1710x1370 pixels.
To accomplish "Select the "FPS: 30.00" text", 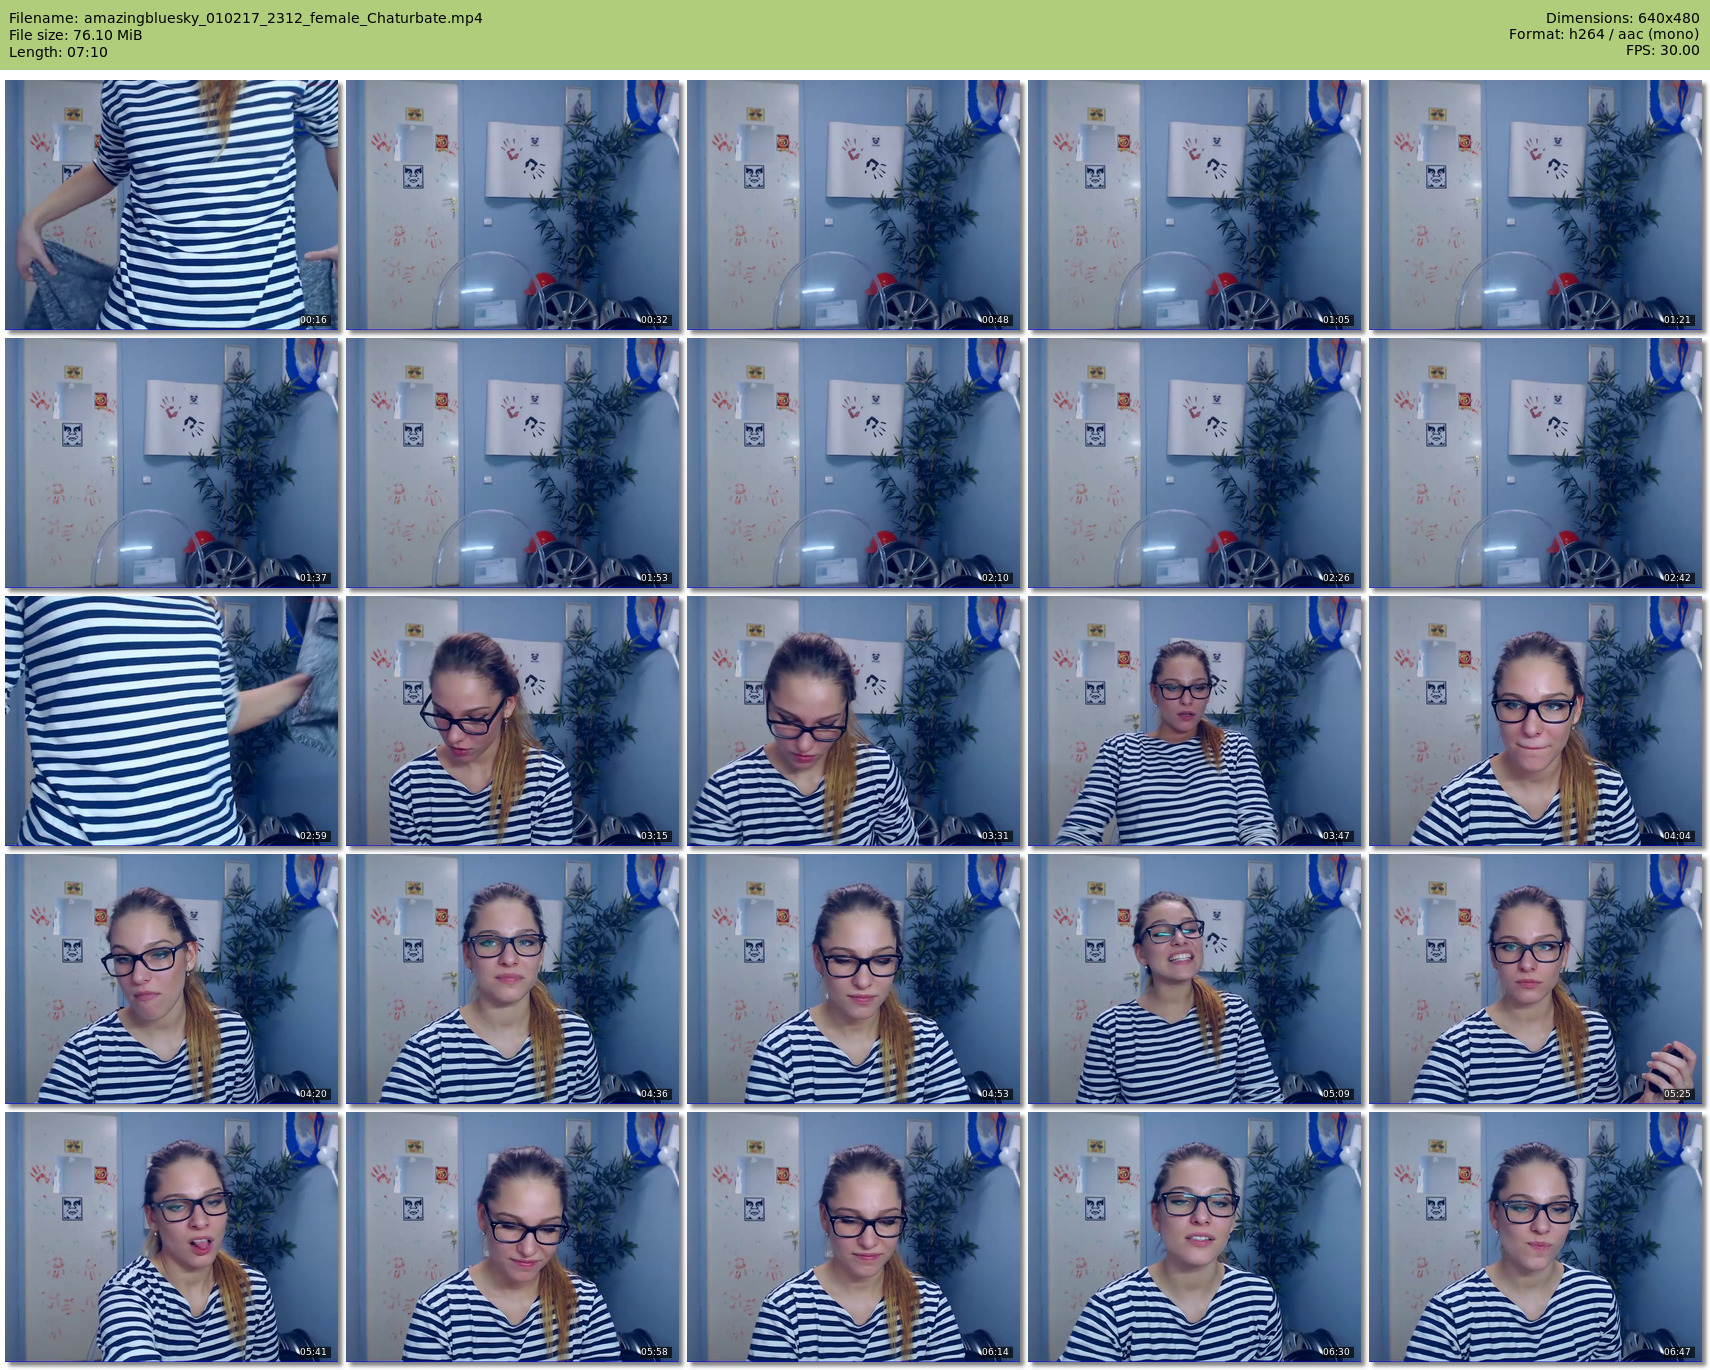I will coord(1662,50).
